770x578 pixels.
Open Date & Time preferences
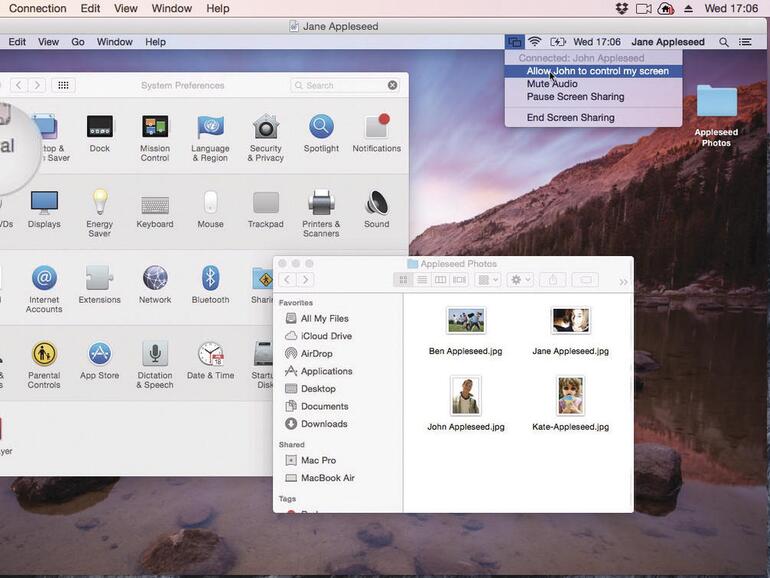click(210, 354)
